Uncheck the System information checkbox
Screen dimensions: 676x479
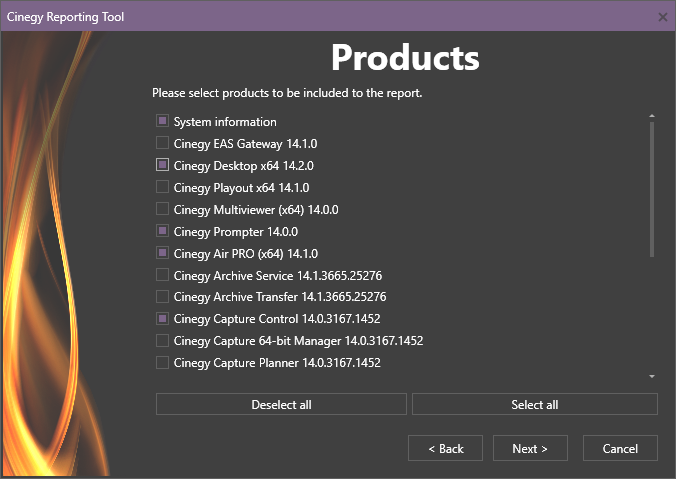[x=162, y=121]
